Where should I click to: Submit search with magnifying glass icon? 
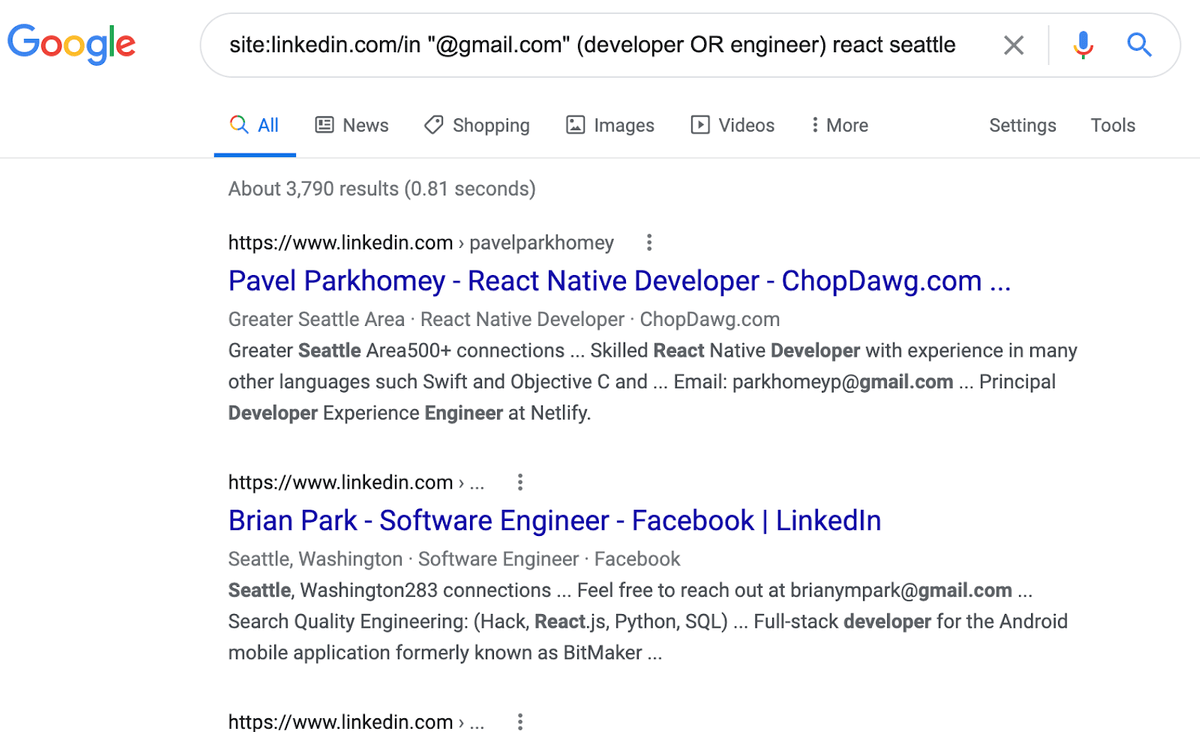click(x=1139, y=44)
